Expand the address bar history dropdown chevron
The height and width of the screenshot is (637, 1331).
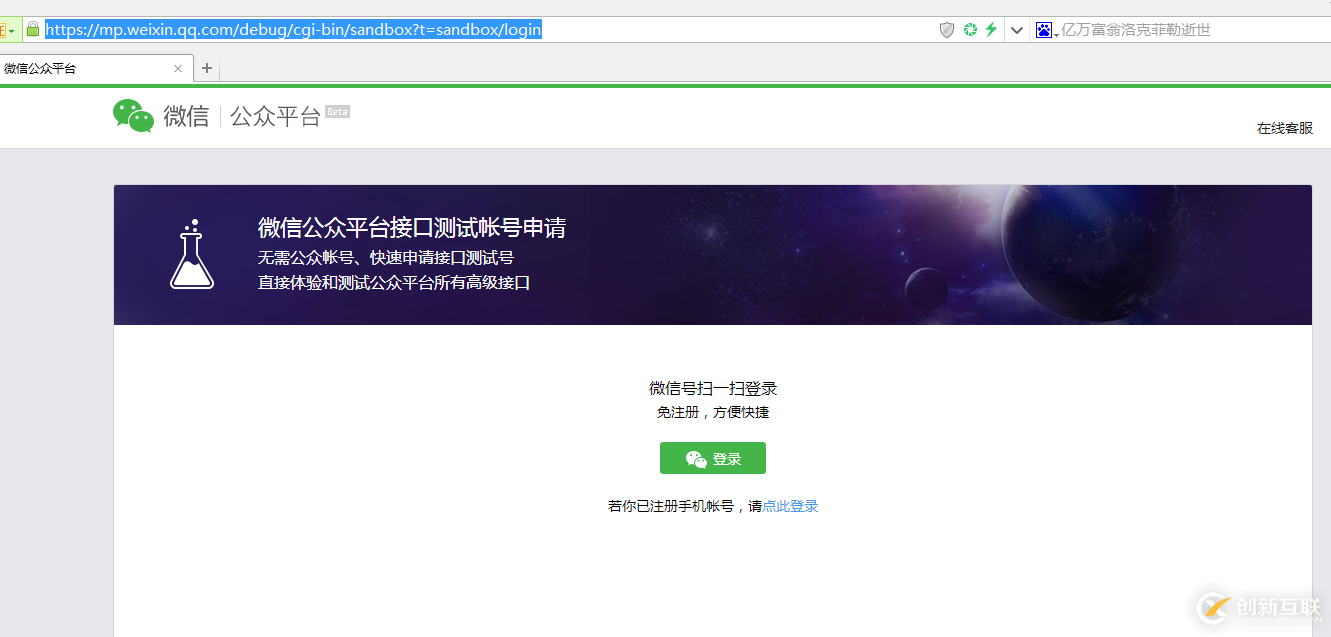(1017, 30)
